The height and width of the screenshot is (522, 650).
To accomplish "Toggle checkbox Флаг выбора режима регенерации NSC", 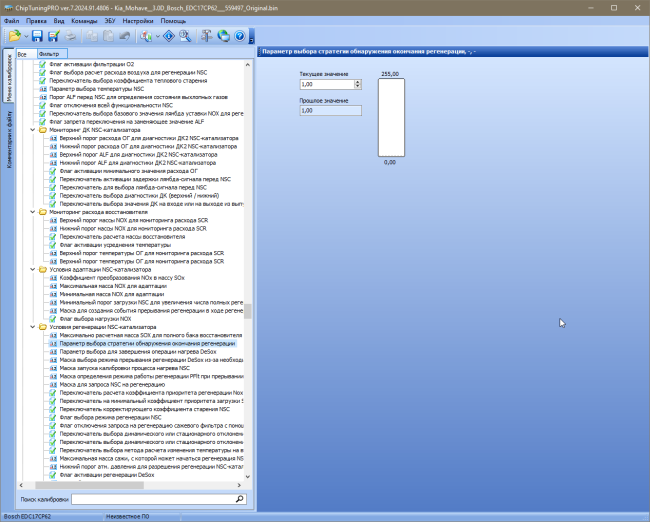I will click(53, 417).
